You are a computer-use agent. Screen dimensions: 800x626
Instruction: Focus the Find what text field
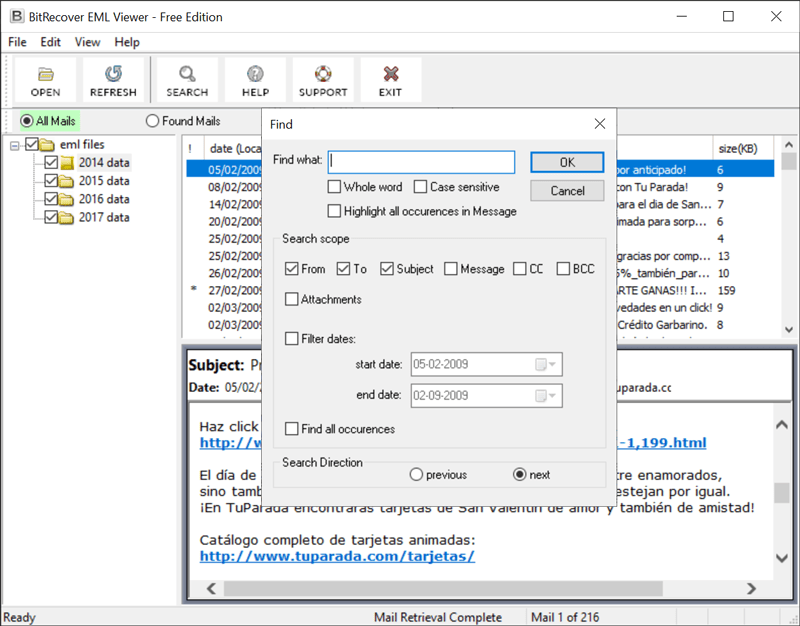point(421,162)
